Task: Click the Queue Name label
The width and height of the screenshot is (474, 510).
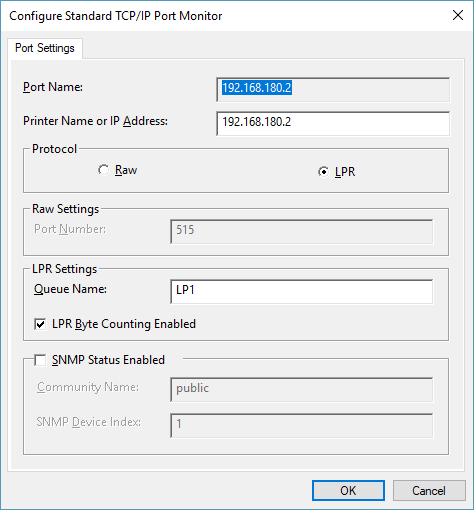Action: coord(70,289)
